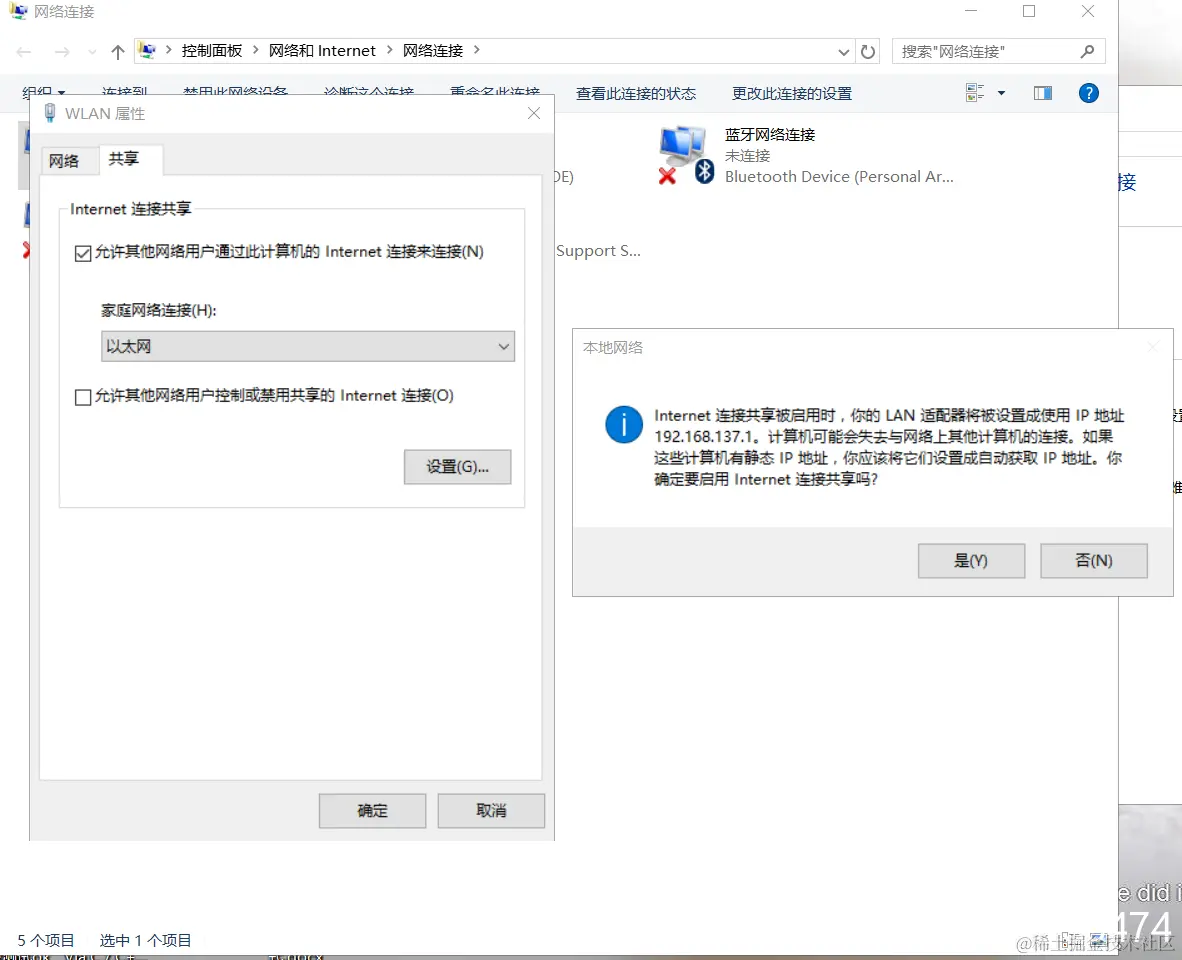
Task: Toggle the Internet connection sharing checkbox
Action: tap(83, 252)
